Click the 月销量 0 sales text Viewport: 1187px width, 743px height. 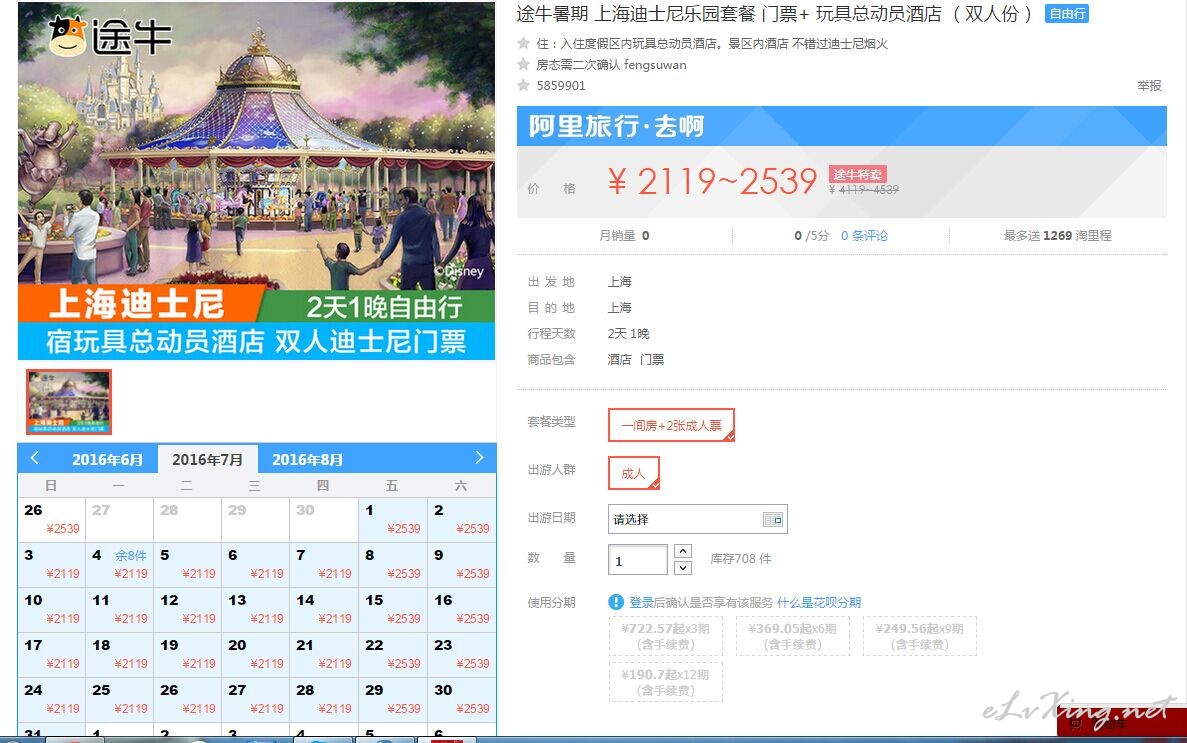tap(625, 236)
